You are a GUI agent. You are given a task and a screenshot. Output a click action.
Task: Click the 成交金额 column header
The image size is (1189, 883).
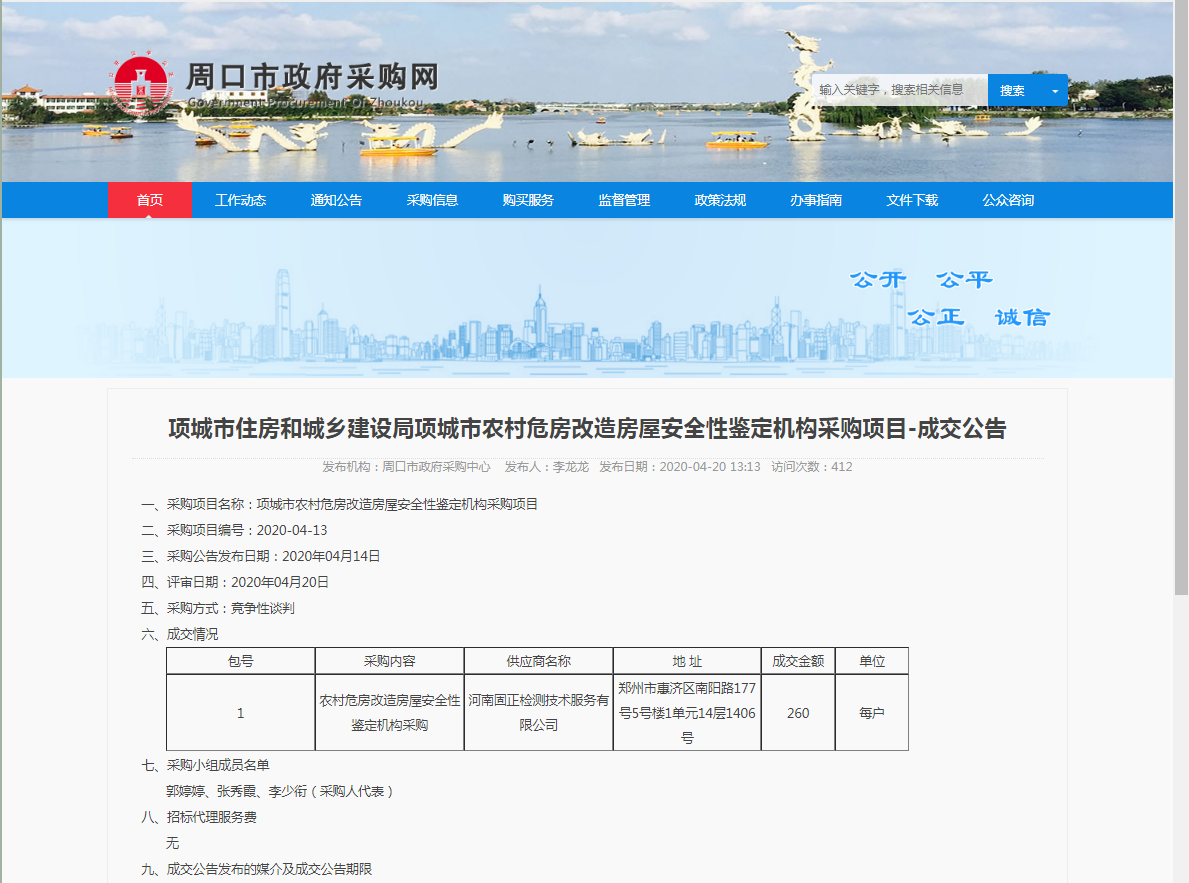[797, 661]
